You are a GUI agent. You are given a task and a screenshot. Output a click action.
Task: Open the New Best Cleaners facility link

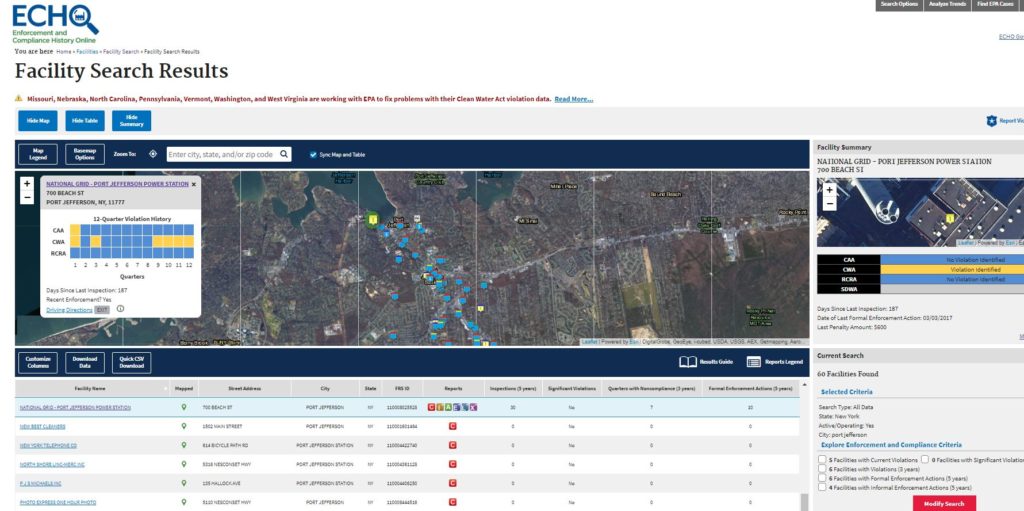[42, 426]
